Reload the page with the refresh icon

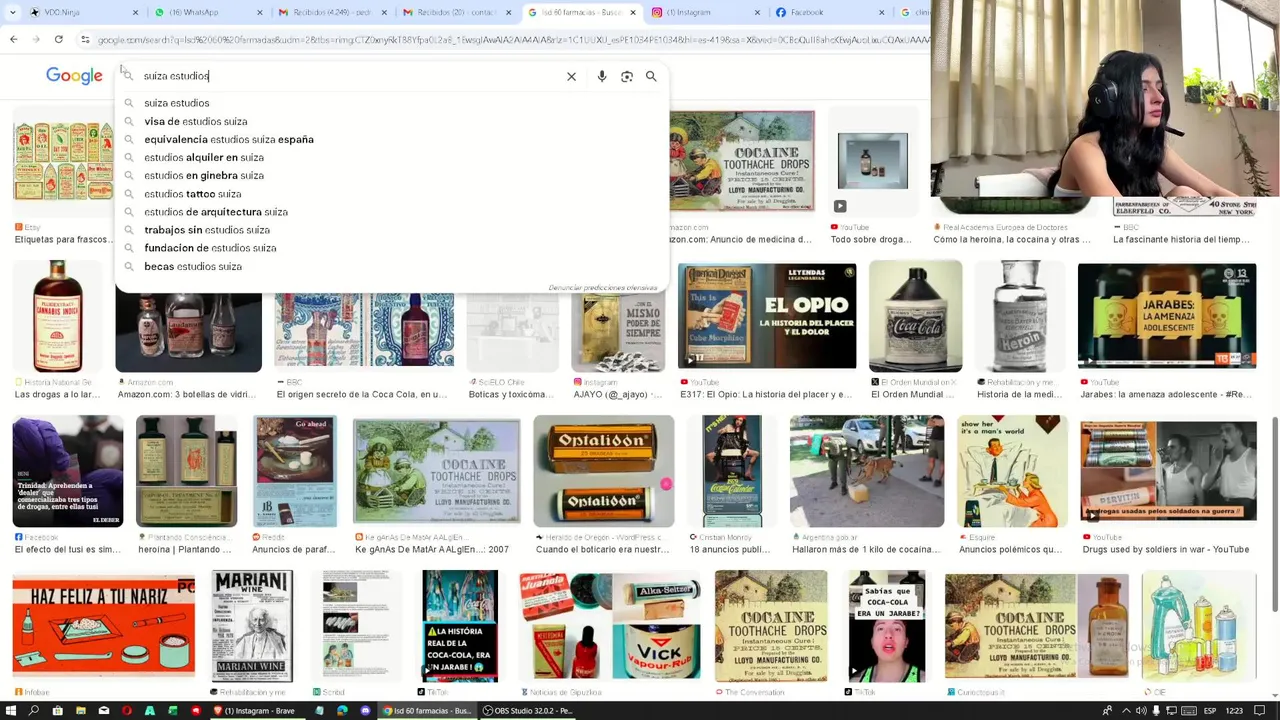tap(59, 39)
